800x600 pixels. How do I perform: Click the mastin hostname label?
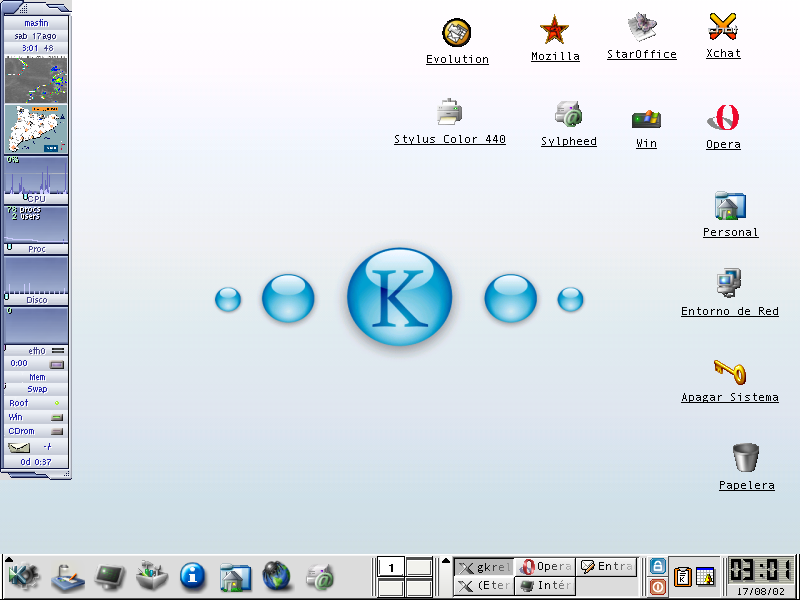pos(36,23)
